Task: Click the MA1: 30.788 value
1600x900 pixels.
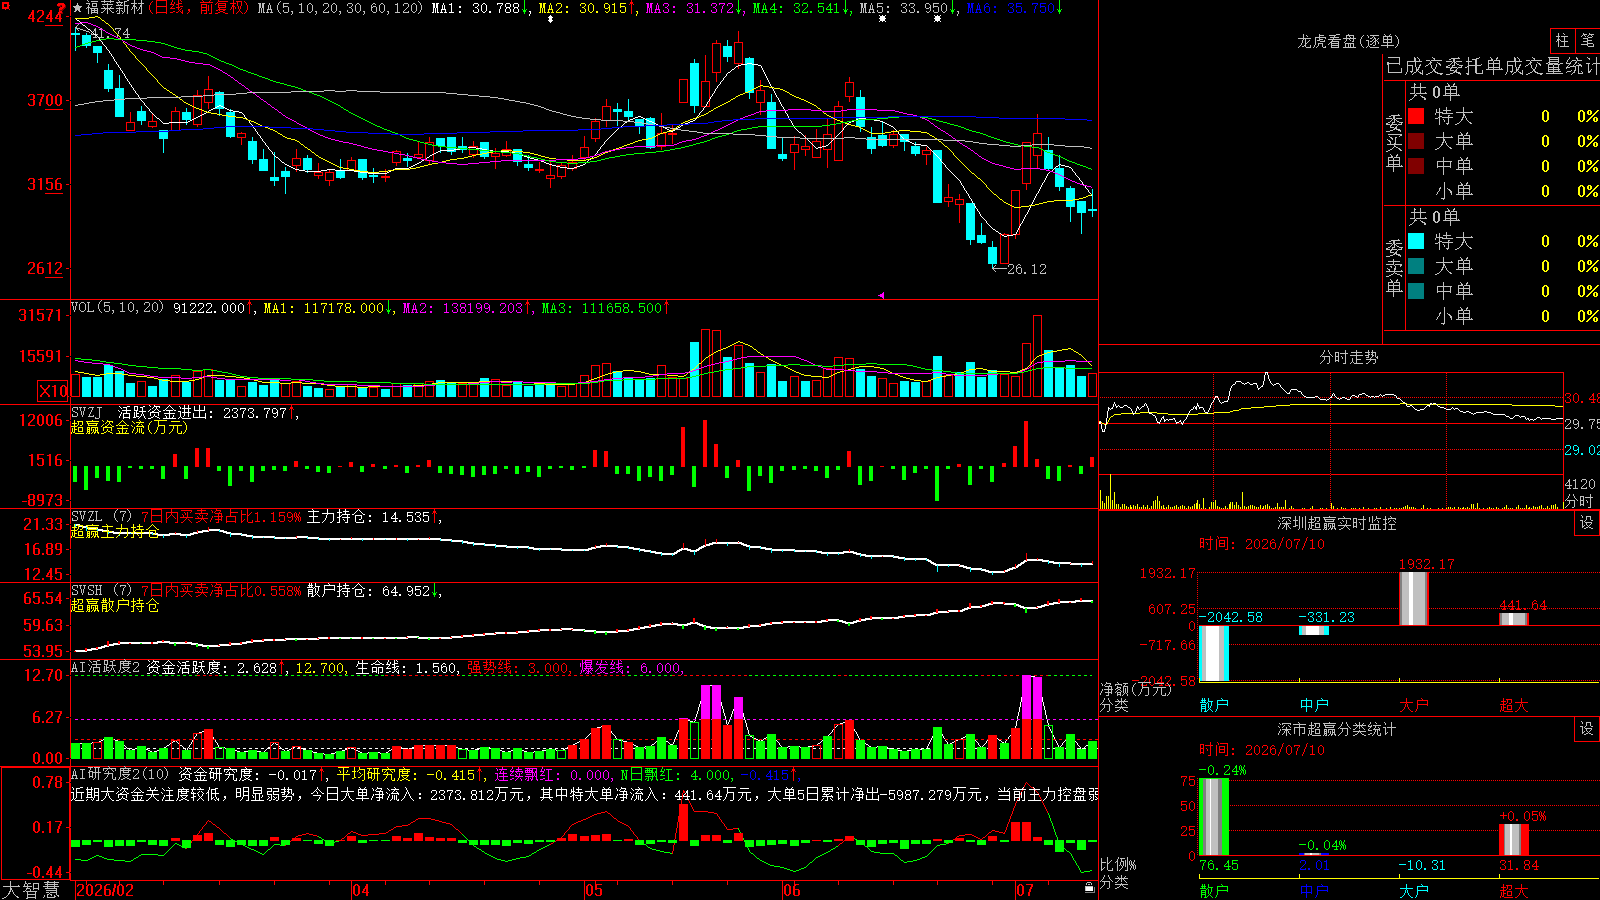Action: [x=480, y=8]
